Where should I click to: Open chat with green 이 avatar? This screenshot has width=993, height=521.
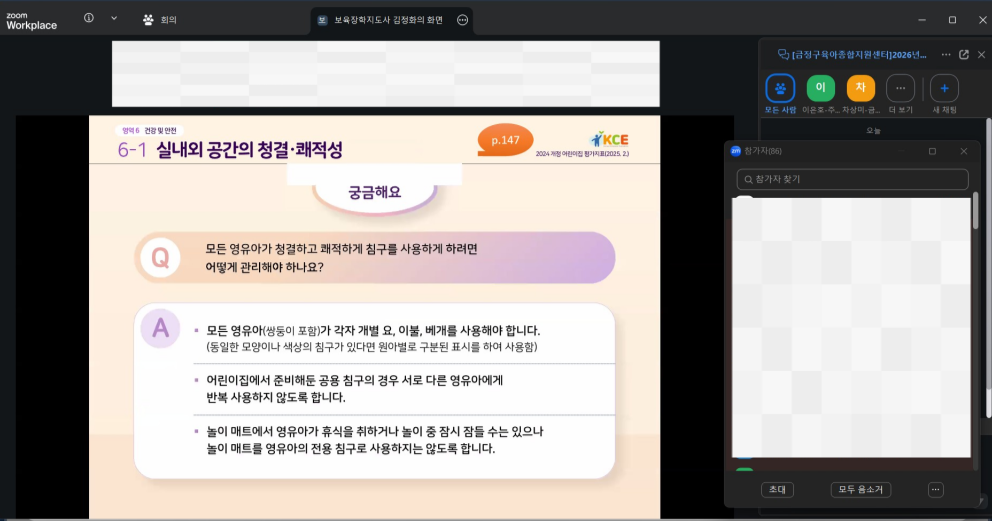tap(821, 88)
